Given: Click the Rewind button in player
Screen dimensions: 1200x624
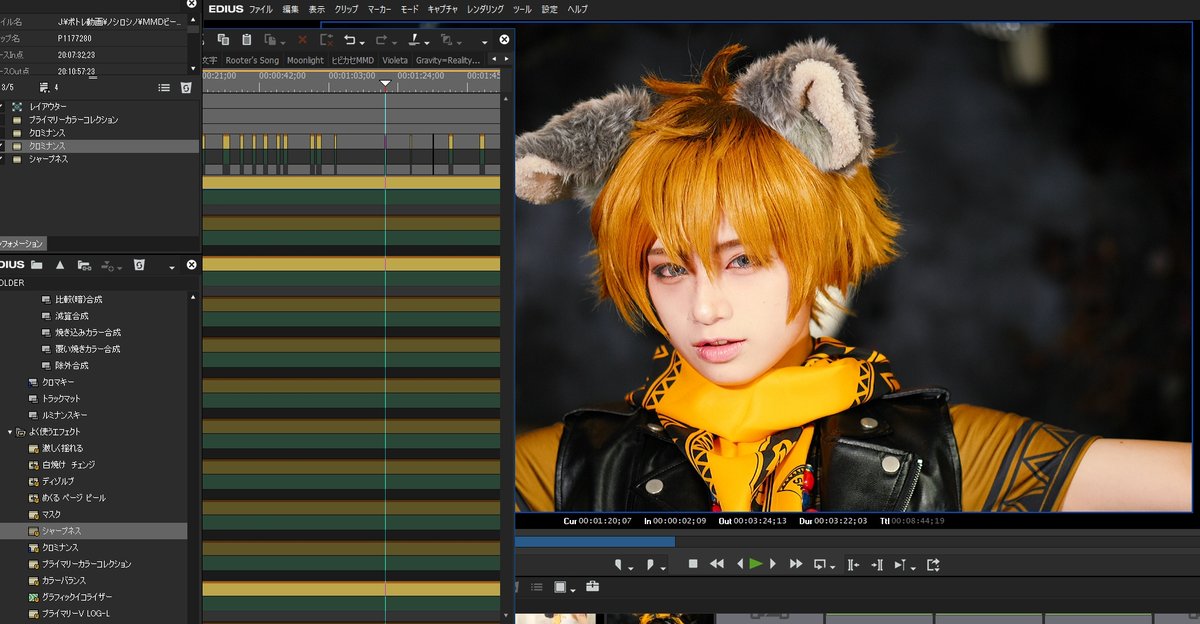Looking at the screenshot, I should 717,564.
